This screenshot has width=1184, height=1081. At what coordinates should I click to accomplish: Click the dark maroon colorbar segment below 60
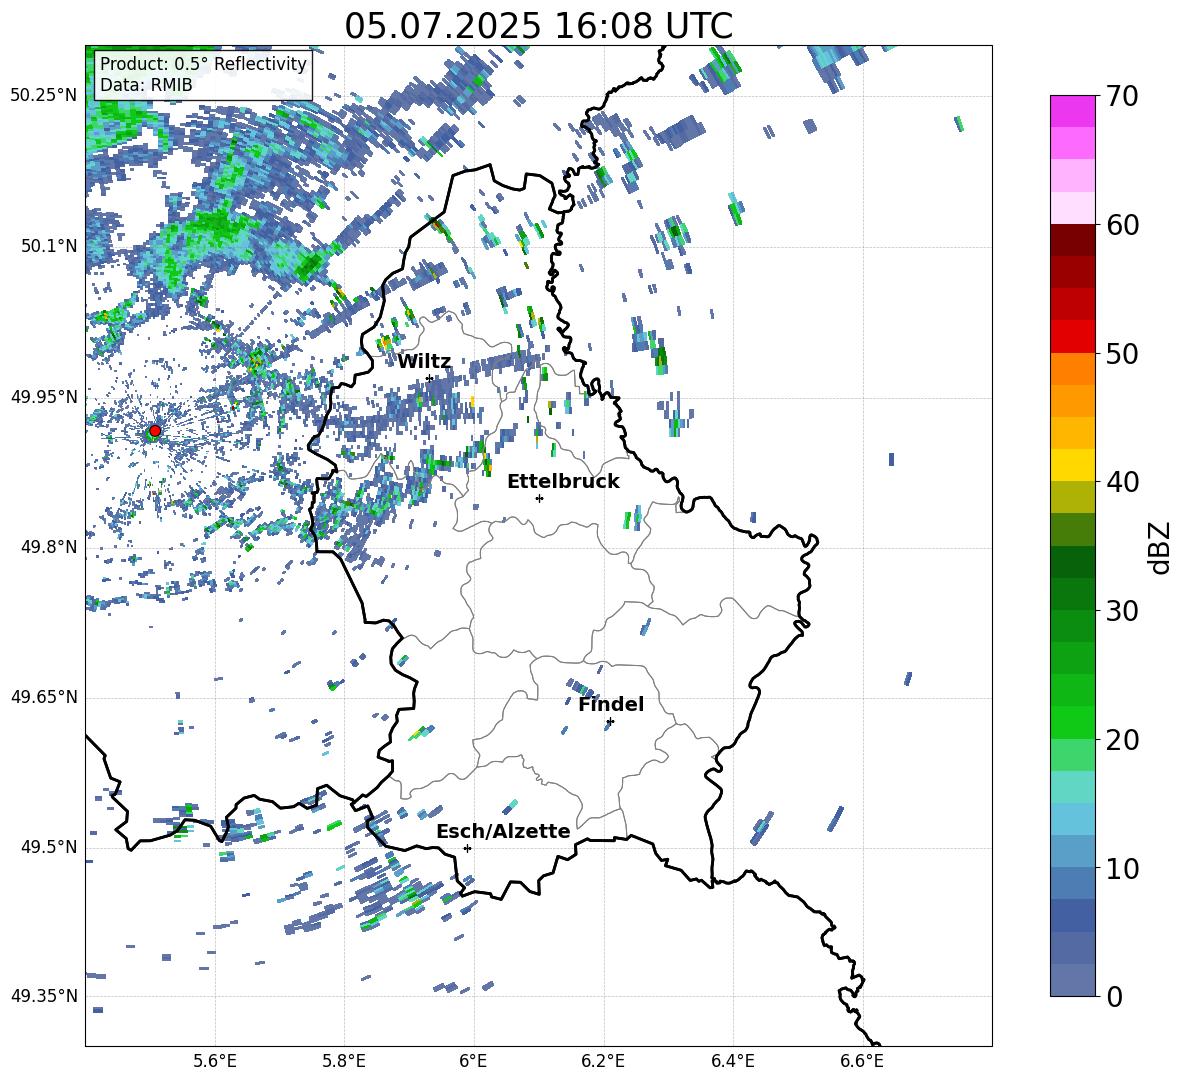coord(1073,240)
